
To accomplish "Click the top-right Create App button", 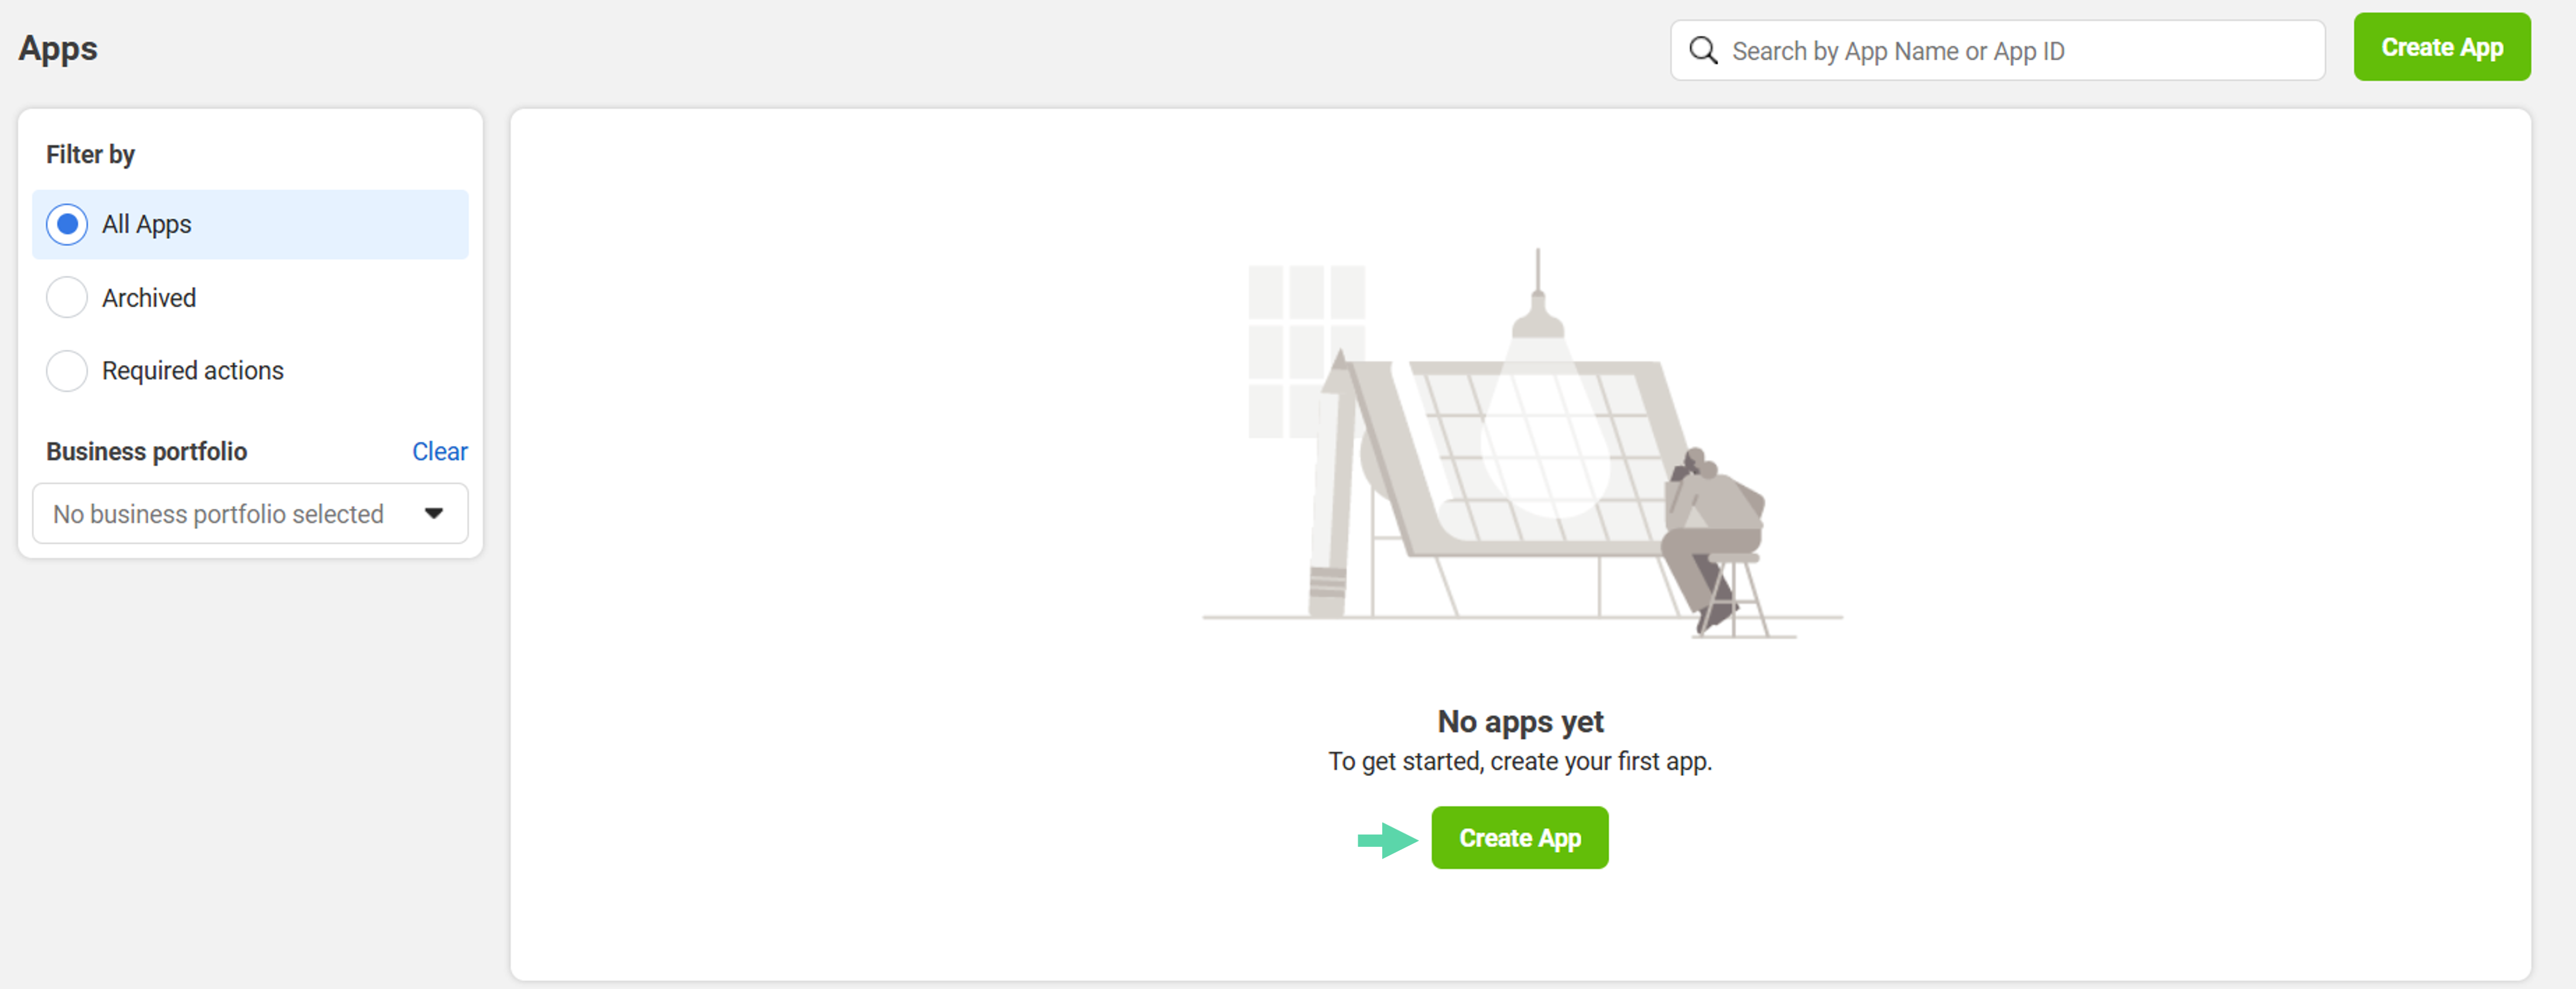I will click(2442, 47).
